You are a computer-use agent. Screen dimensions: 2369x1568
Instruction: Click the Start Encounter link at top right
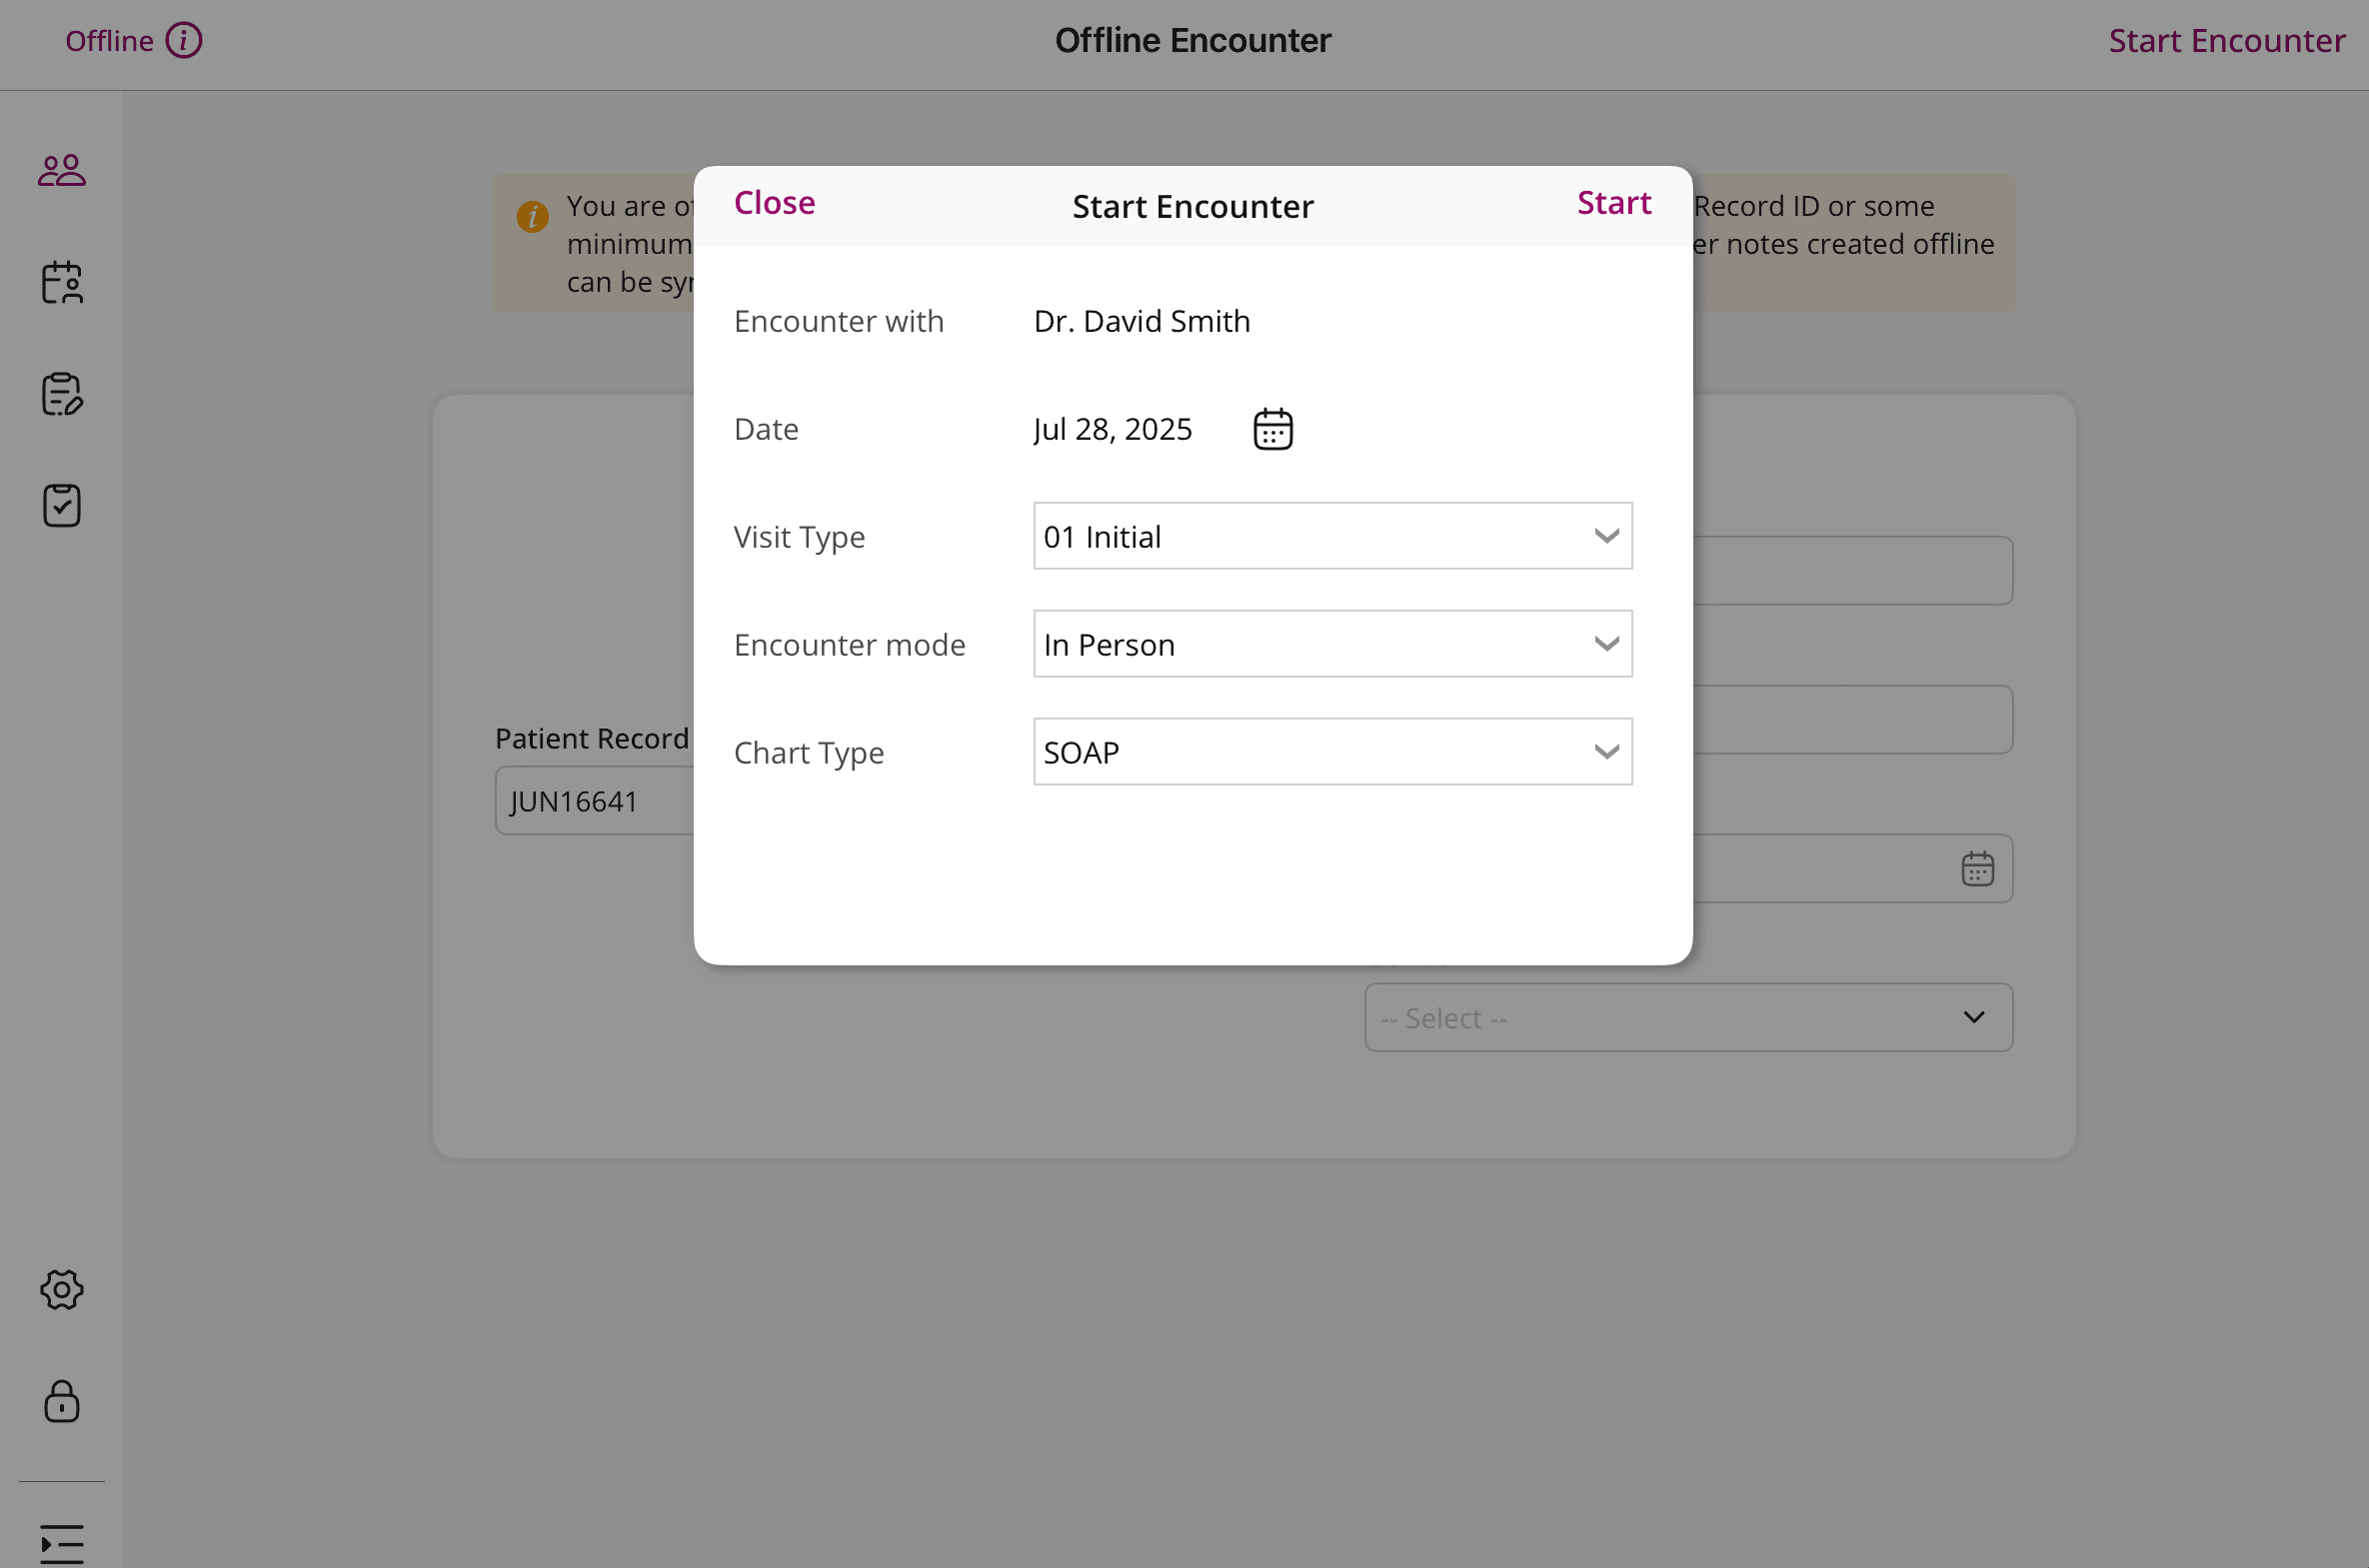2226,41
